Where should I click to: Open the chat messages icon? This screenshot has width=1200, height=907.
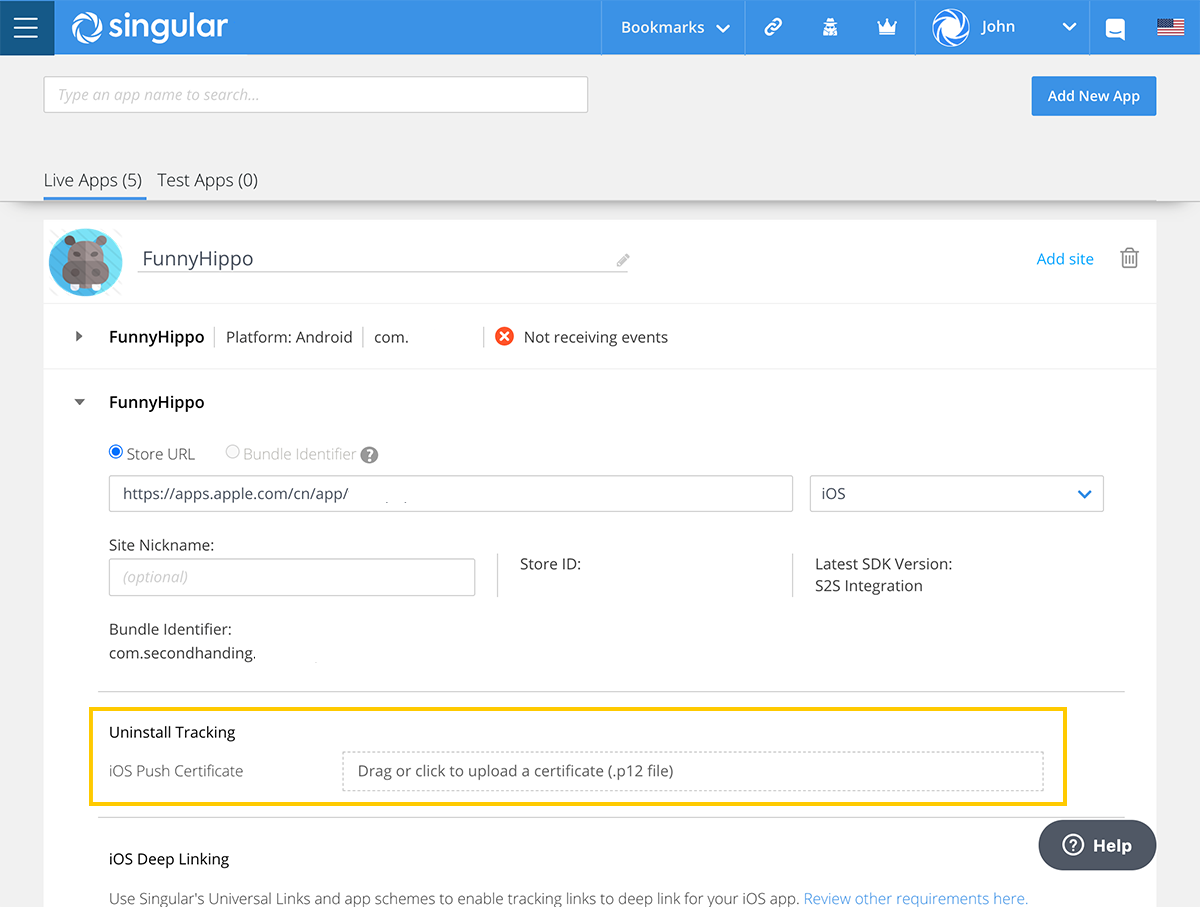click(x=1115, y=29)
